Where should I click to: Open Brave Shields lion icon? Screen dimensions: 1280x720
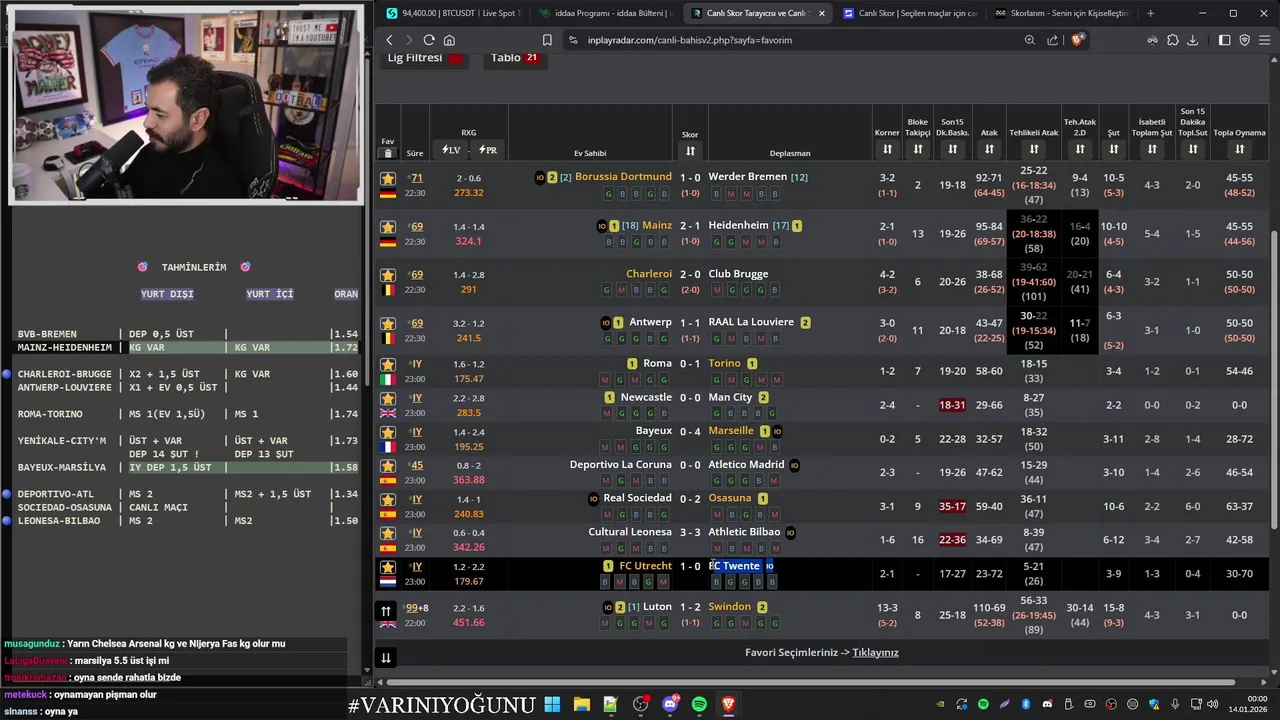[1076, 40]
